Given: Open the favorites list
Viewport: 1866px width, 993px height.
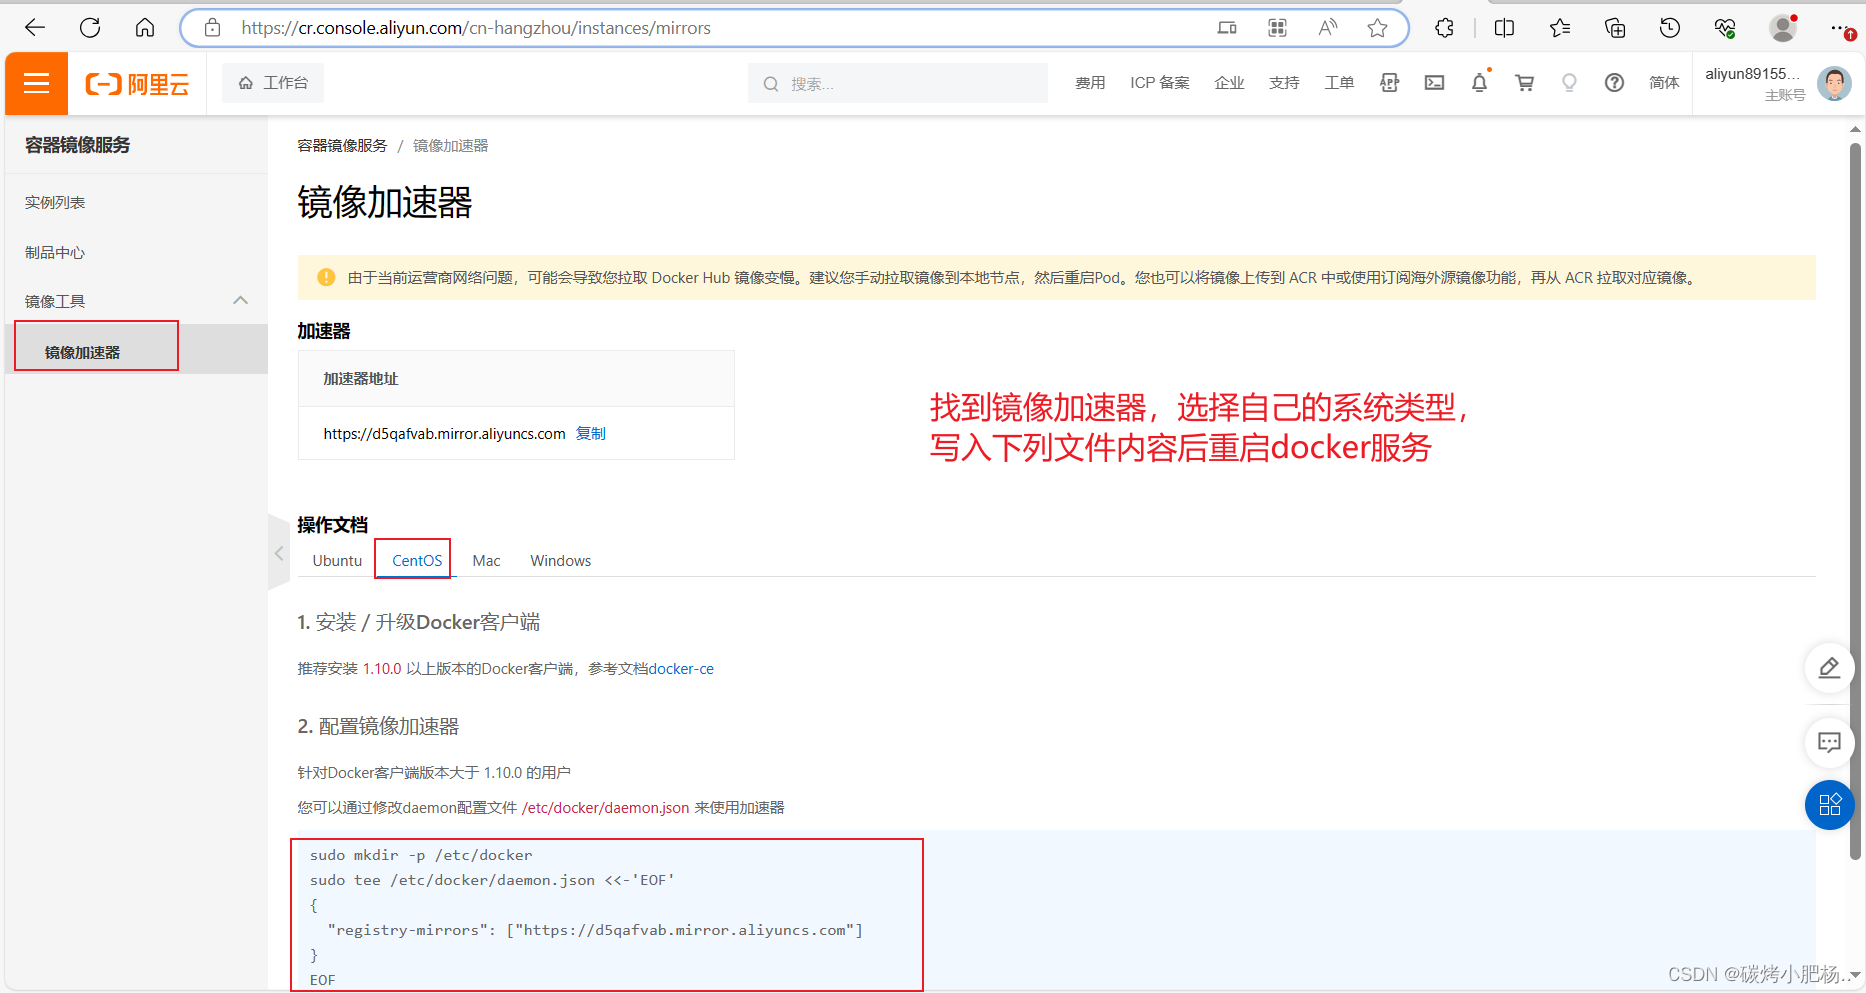Looking at the screenshot, I should tap(1560, 28).
